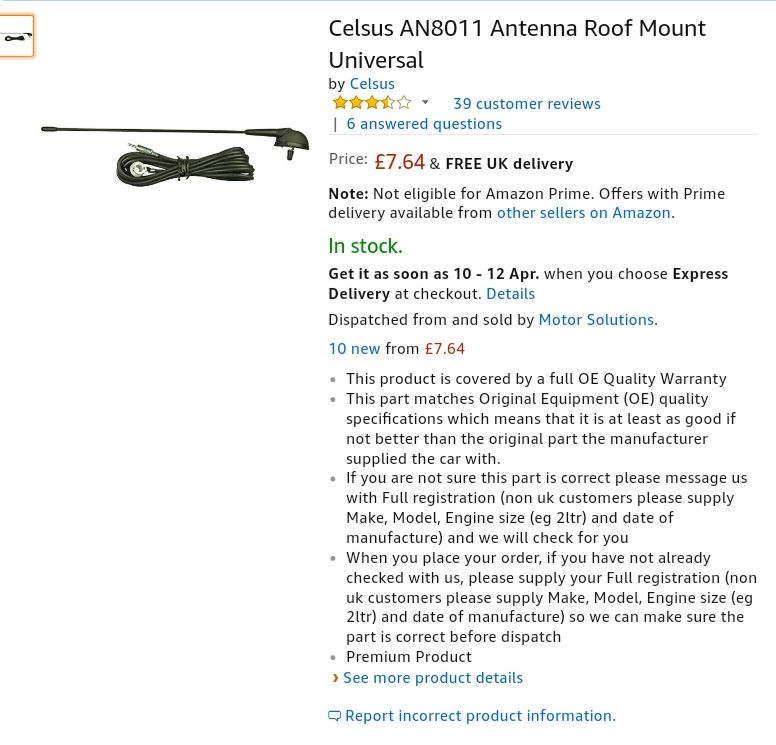View the 10 new offers
Image resolution: width=776 pixels, height=745 pixels.
(354, 348)
